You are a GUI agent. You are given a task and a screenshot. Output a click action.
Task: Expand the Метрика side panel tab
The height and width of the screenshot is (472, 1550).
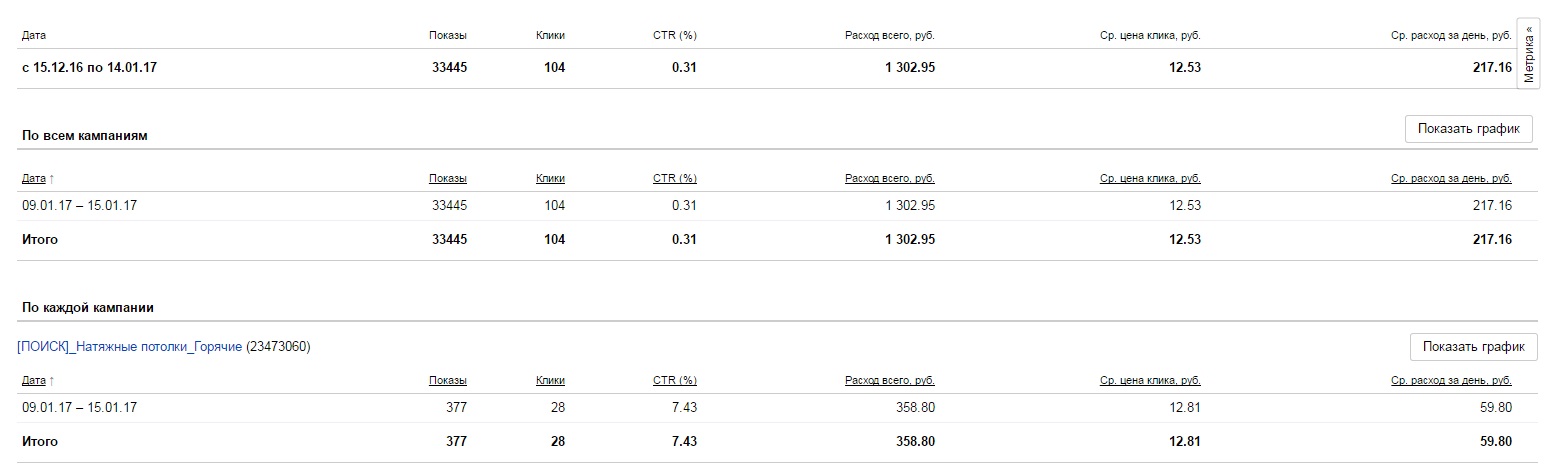coord(1528,54)
